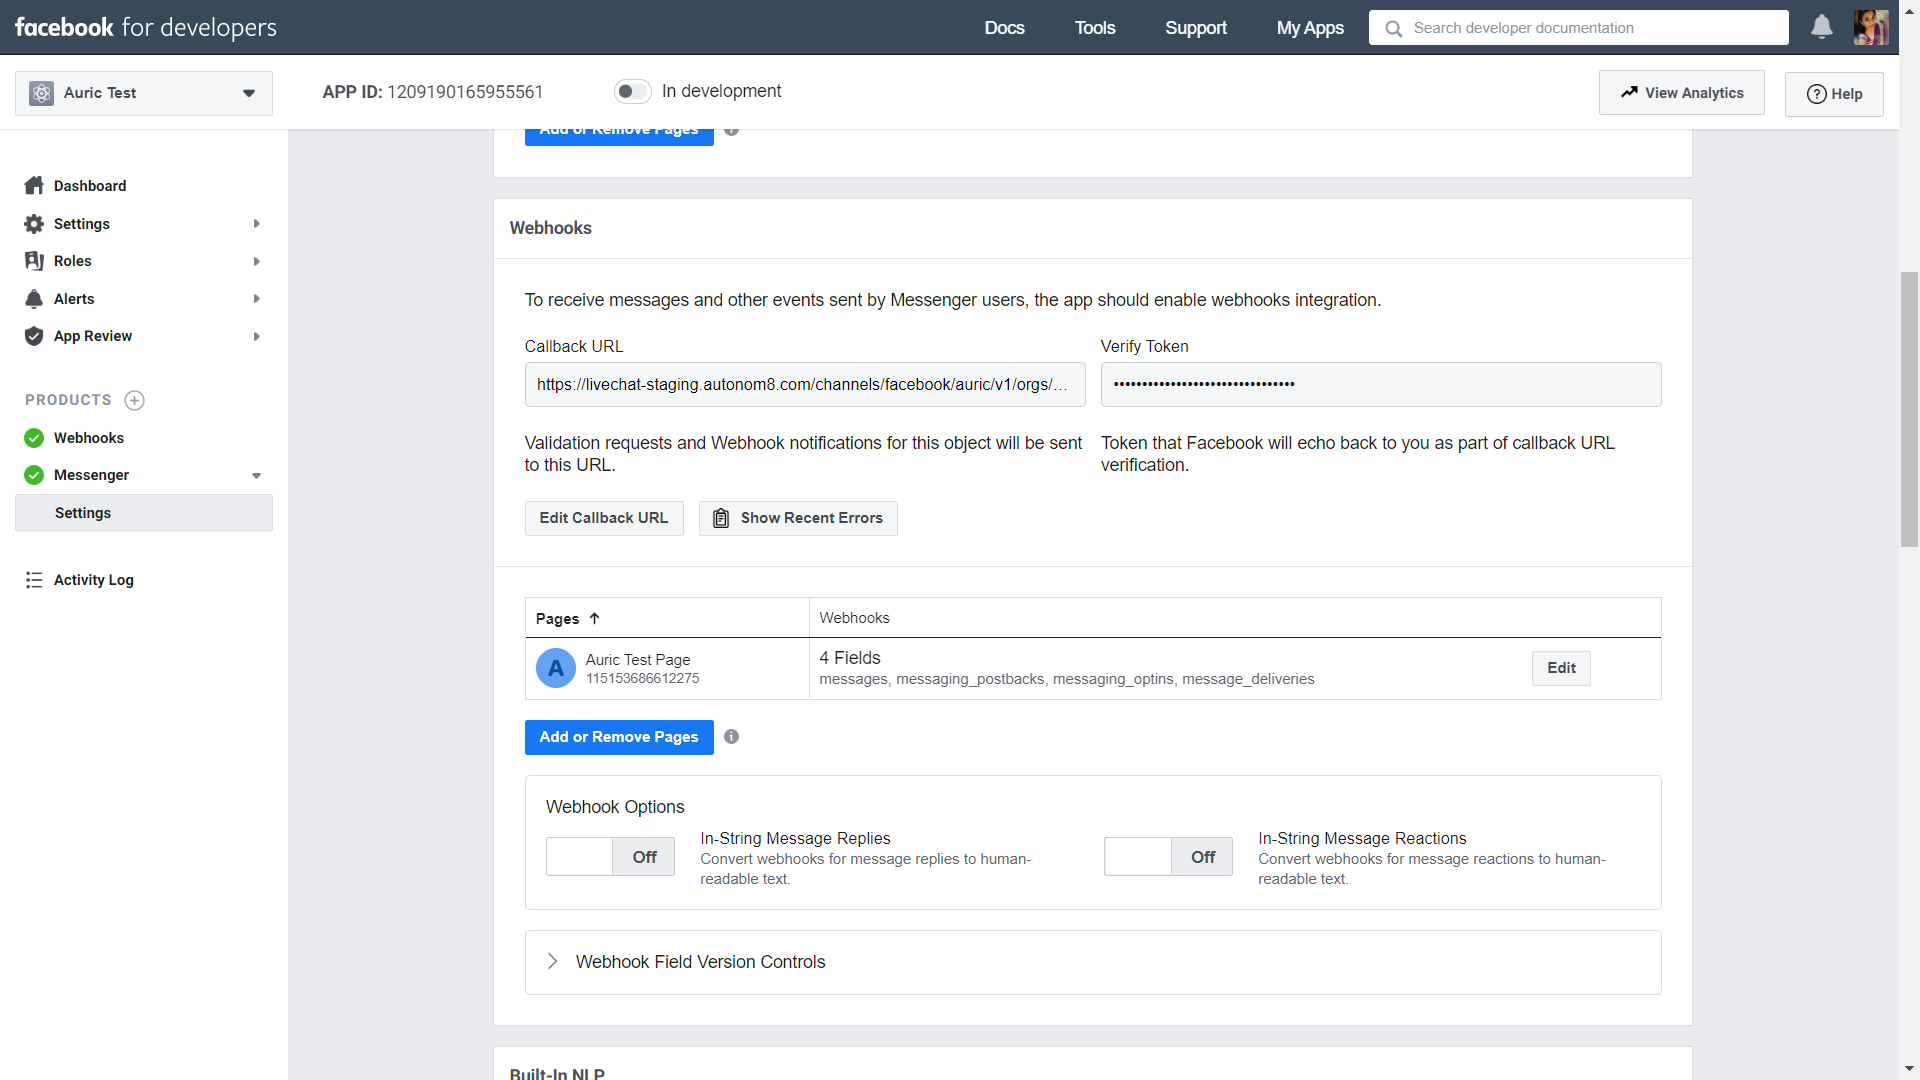
Task: Toggle In-String Message Replies switch
Action: (x=610, y=857)
